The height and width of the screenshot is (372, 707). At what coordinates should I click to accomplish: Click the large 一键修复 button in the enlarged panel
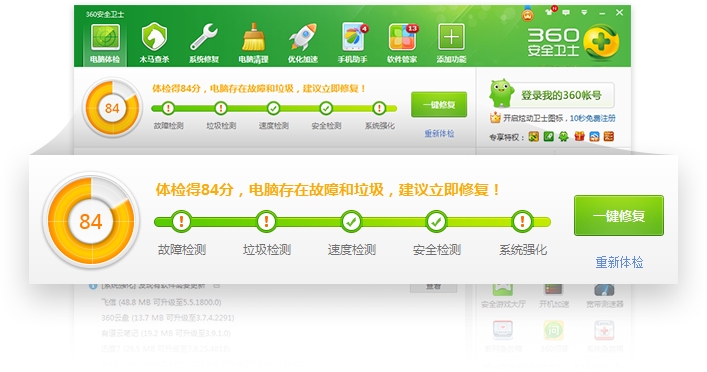(x=619, y=216)
